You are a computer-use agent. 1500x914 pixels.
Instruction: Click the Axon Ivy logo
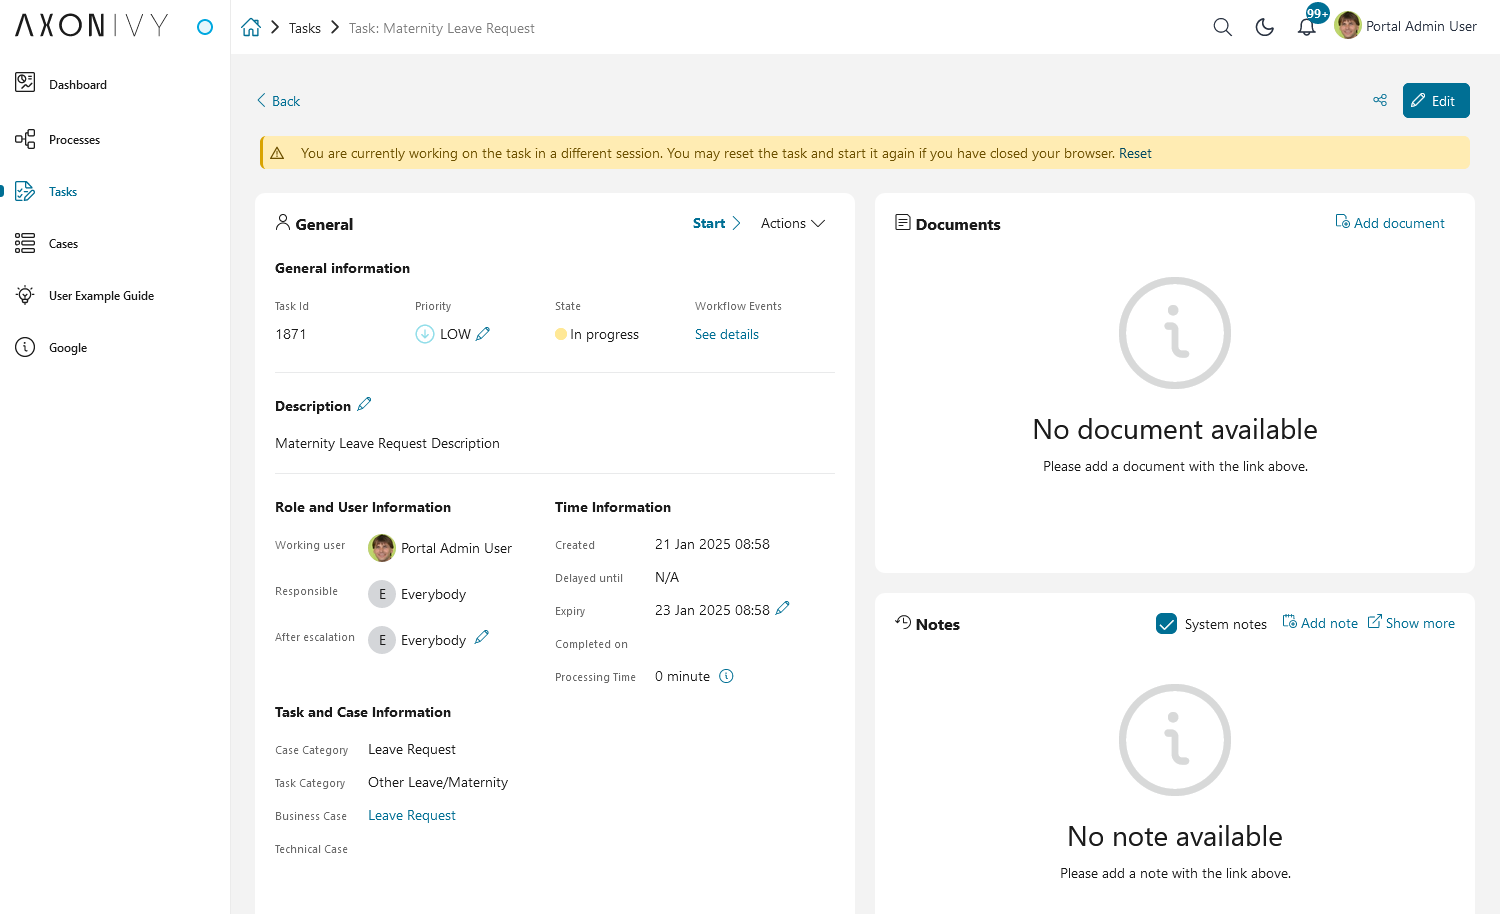[x=92, y=26]
